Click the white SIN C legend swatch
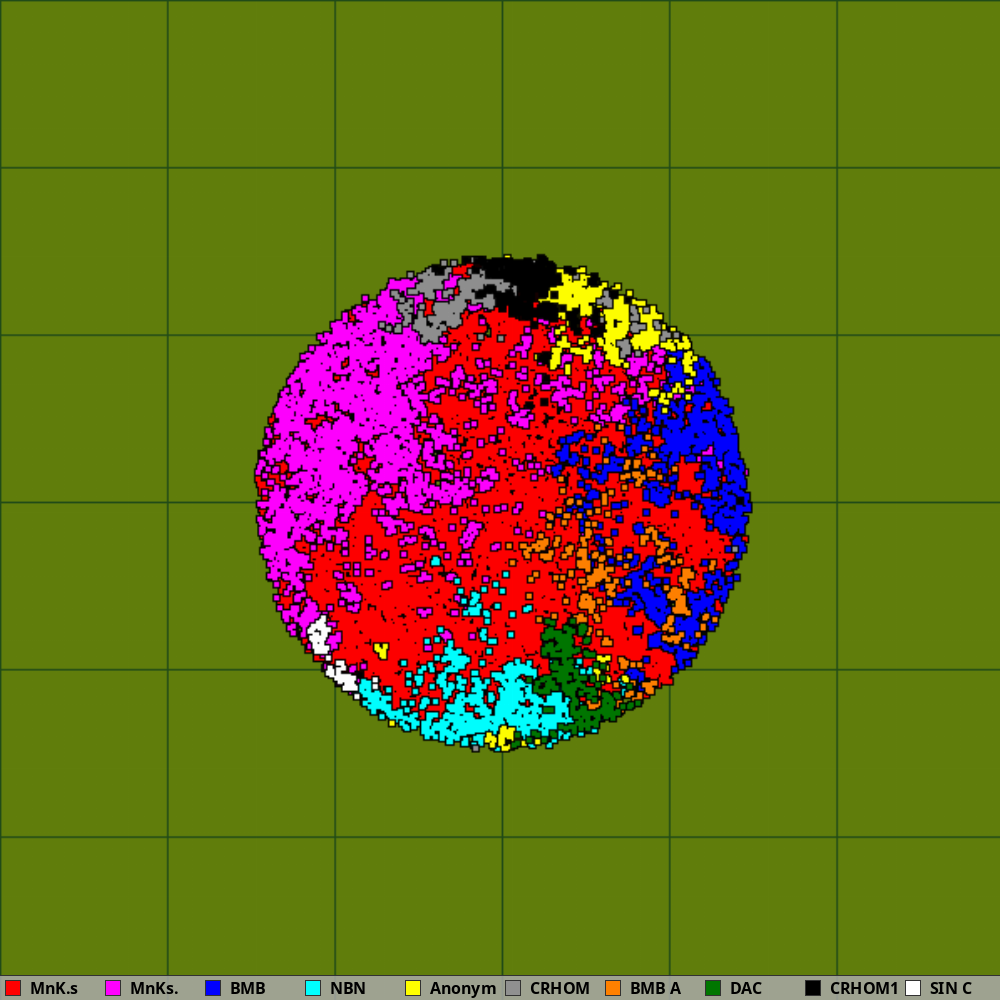Image resolution: width=1000 pixels, height=1000 pixels. point(914,988)
